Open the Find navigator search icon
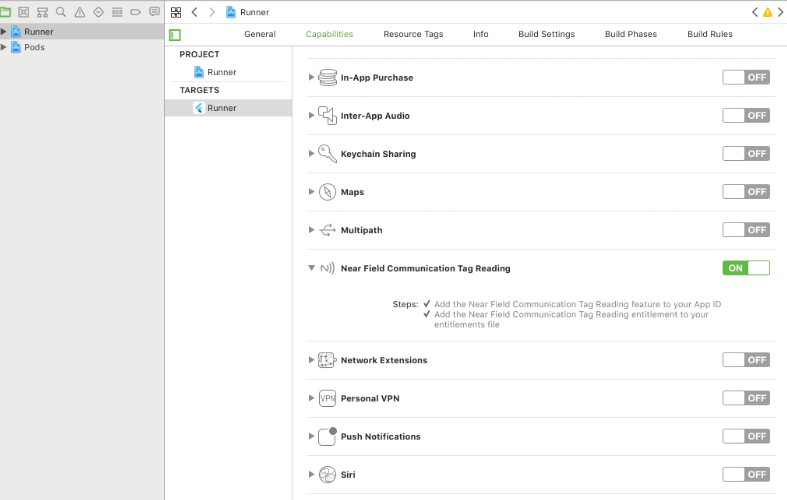This screenshot has width=787, height=500. (61, 12)
